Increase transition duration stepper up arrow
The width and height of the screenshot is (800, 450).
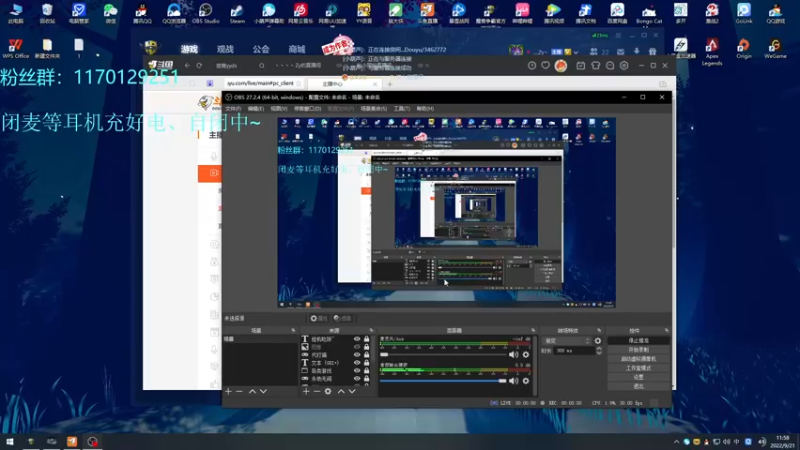pos(599,348)
